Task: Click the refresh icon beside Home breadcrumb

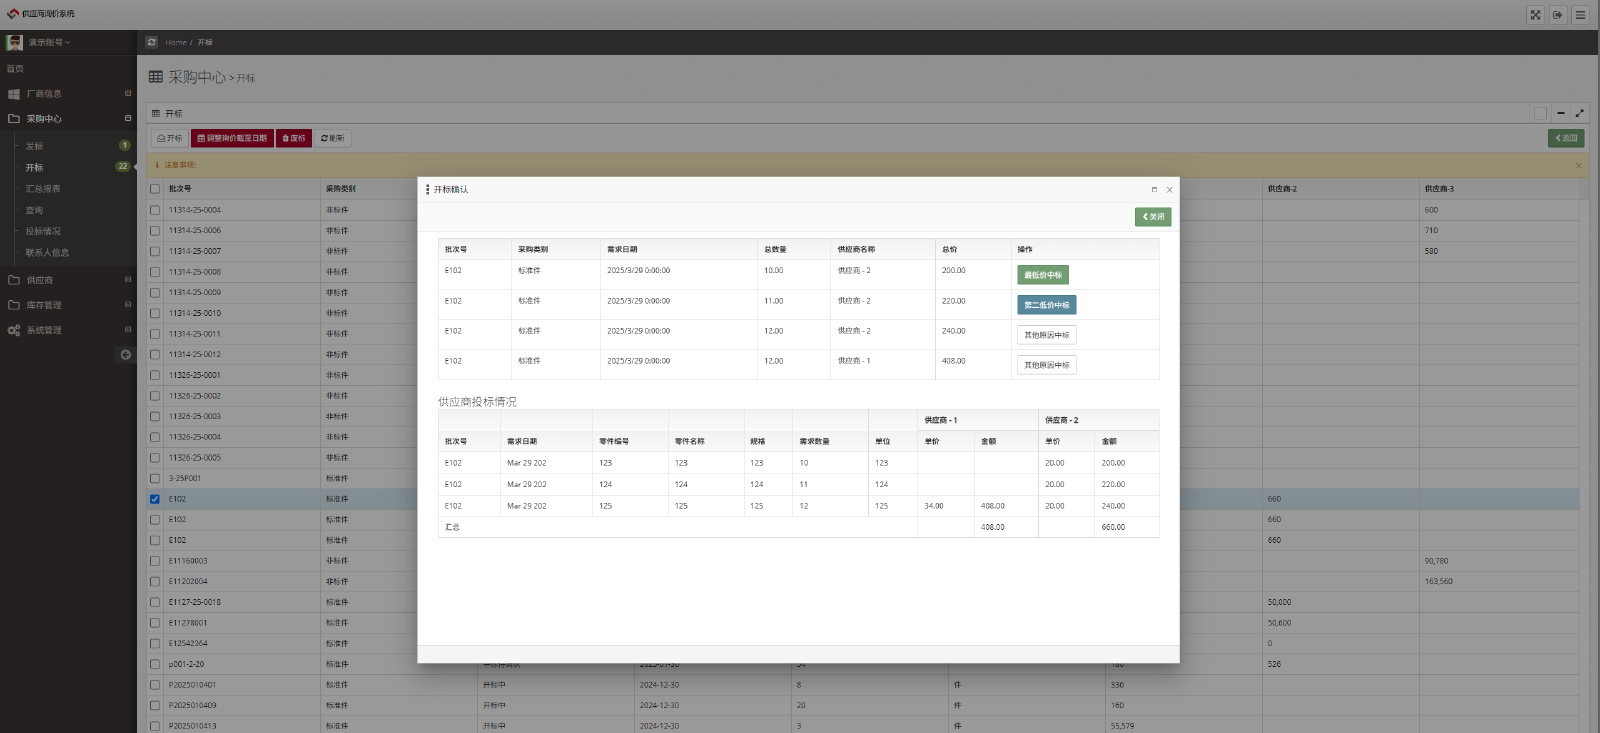Action: pyautogui.click(x=151, y=42)
